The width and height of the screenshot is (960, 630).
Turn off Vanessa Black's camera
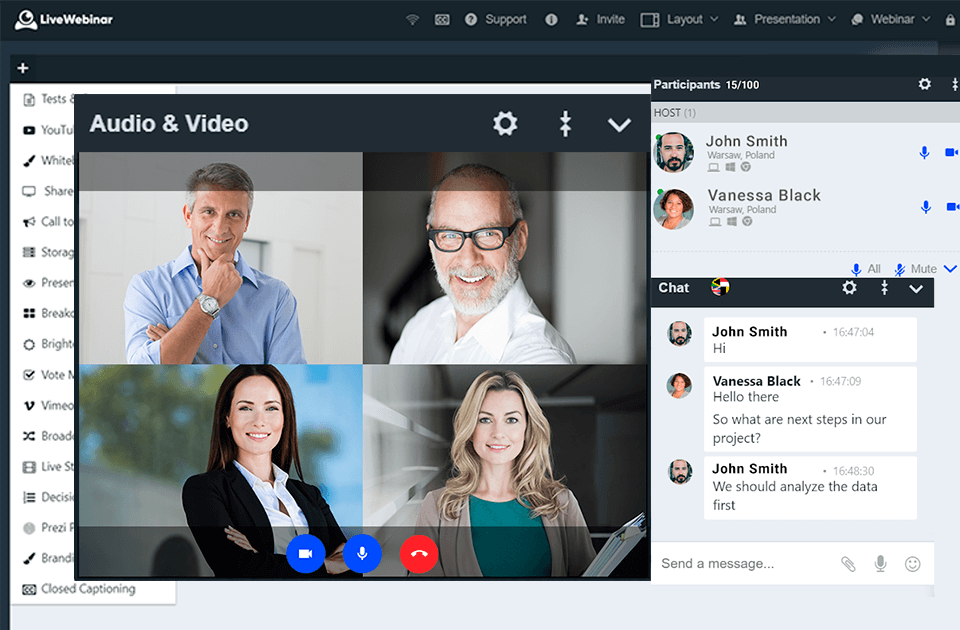[951, 207]
